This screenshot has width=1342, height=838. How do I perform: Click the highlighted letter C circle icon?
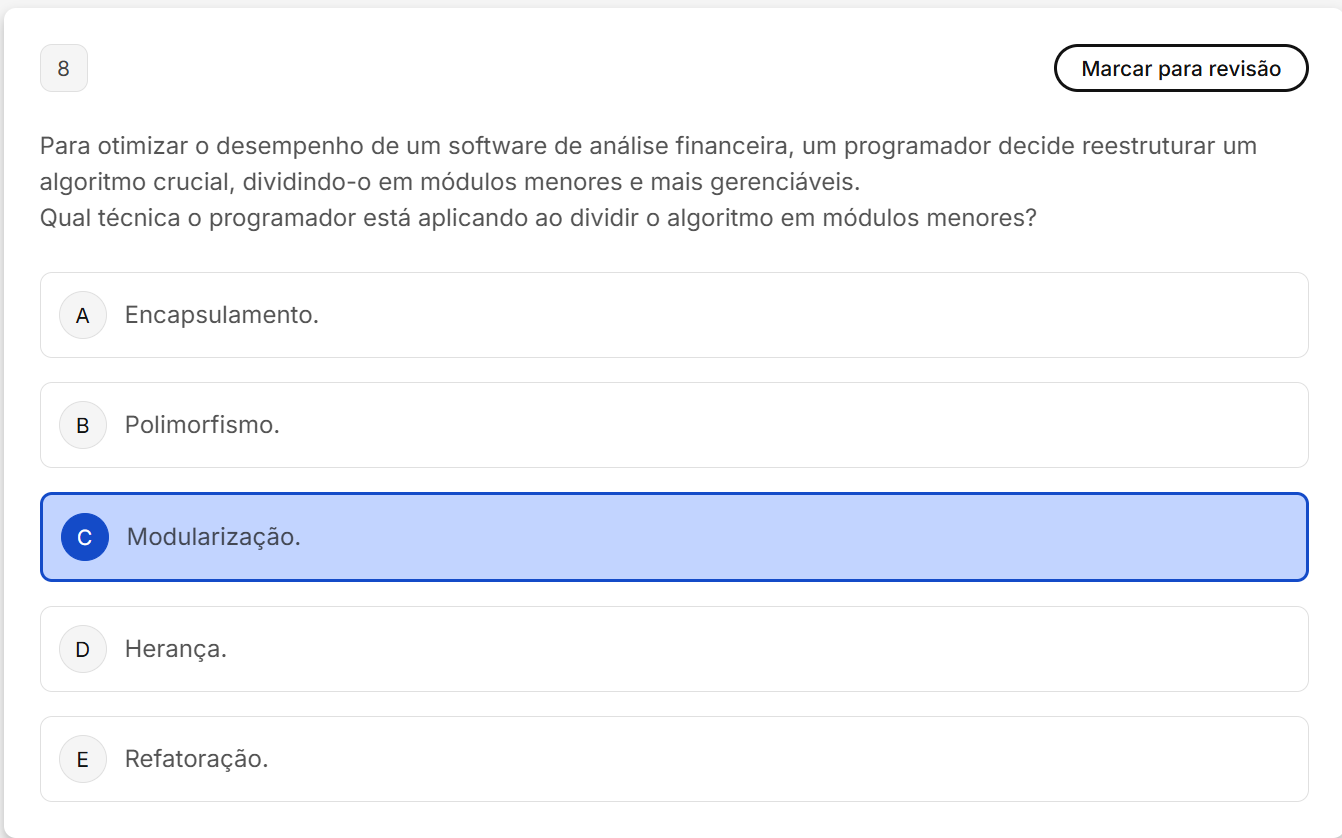point(85,538)
